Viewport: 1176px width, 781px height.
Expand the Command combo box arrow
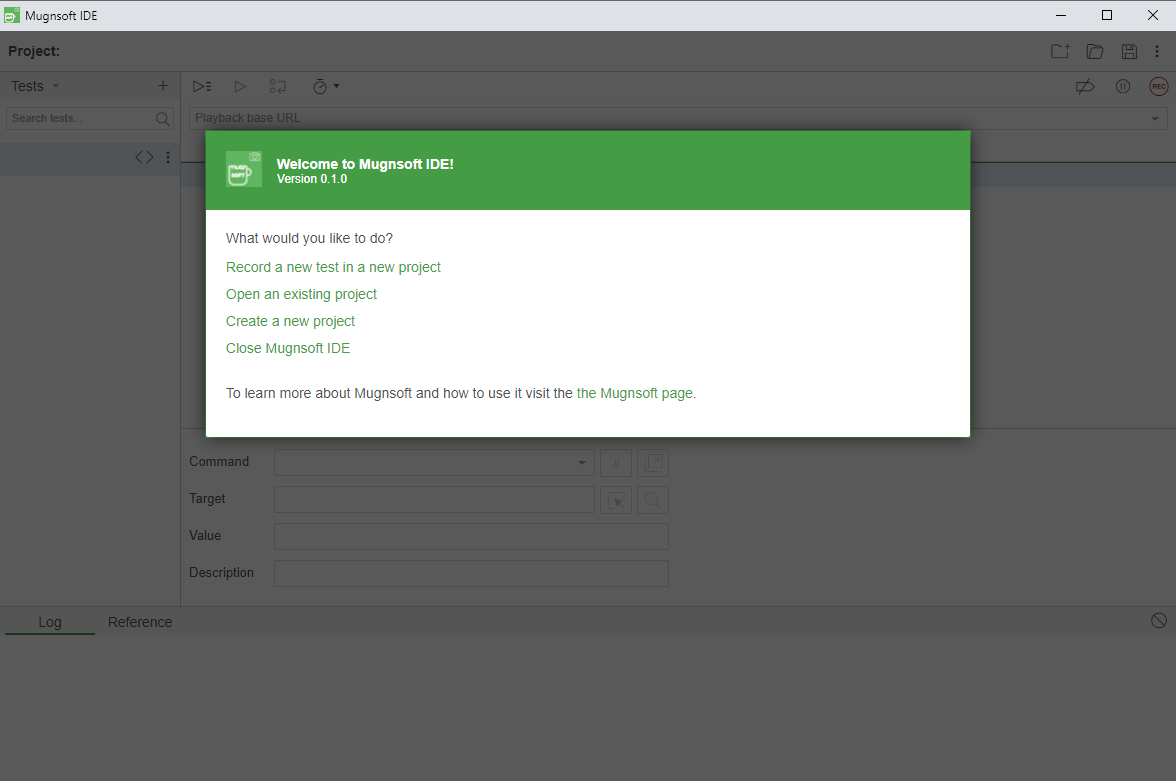tap(582, 463)
